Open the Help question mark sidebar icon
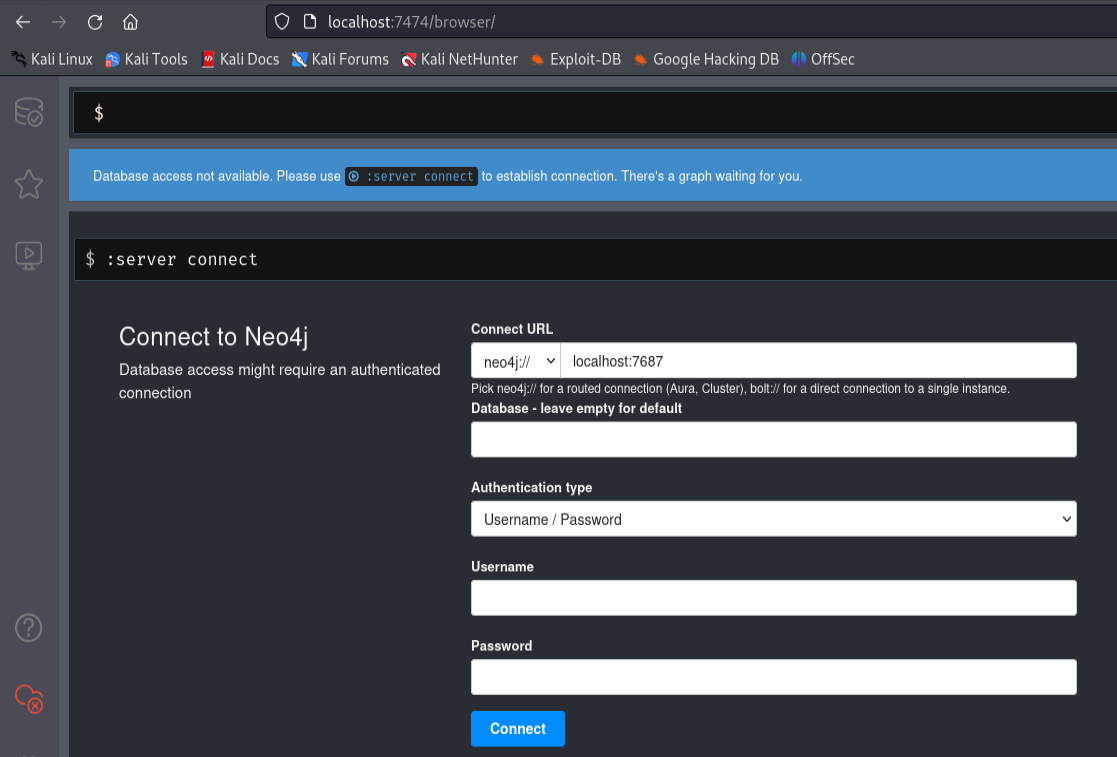This screenshot has height=757, width=1117. click(29, 627)
